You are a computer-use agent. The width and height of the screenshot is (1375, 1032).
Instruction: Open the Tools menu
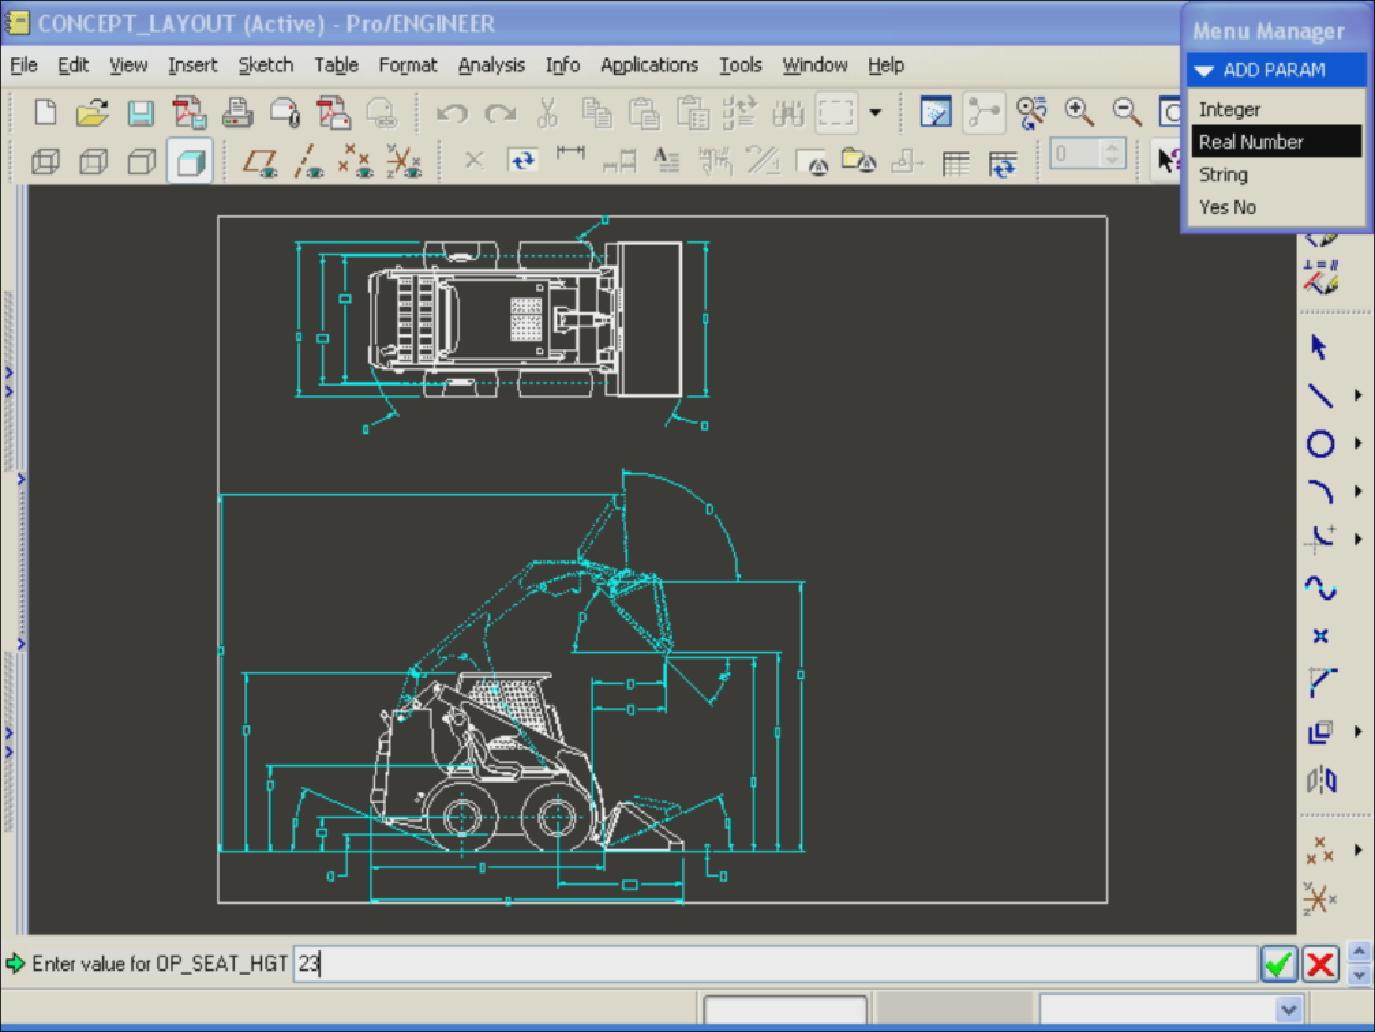coord(740,65)
